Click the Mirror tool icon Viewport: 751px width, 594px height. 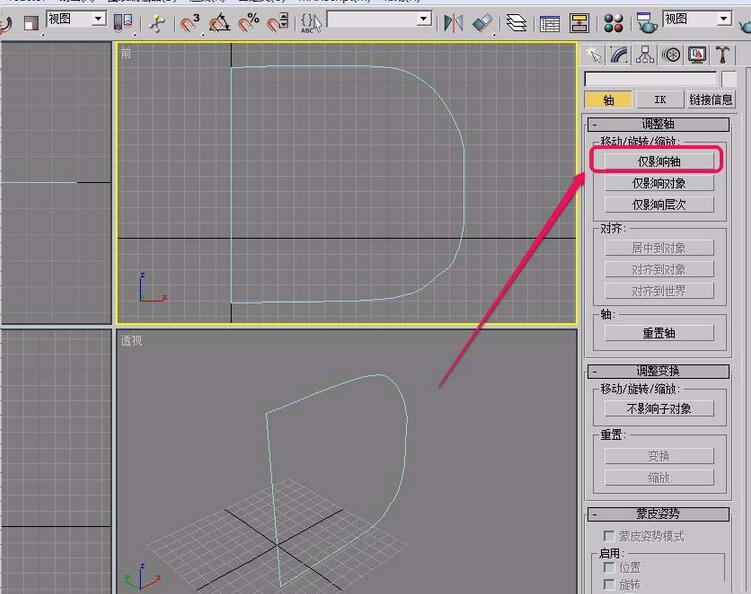pyautogui.click(x=453, y=23)
